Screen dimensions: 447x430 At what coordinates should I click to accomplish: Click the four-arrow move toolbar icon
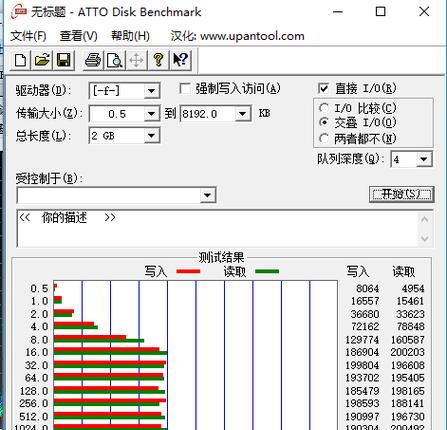pyautogui.click(x=136, y=60)
